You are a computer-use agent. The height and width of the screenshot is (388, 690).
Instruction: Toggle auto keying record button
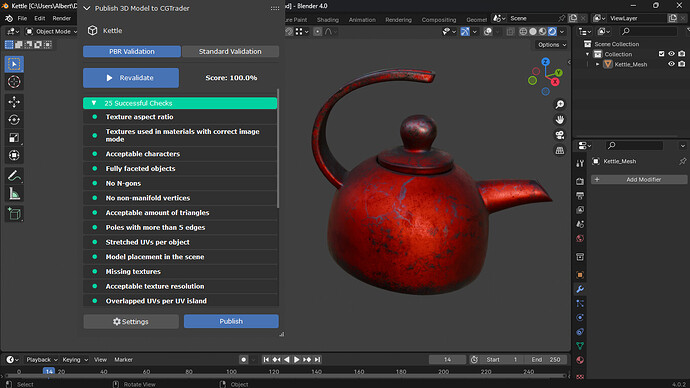(243, 359)
